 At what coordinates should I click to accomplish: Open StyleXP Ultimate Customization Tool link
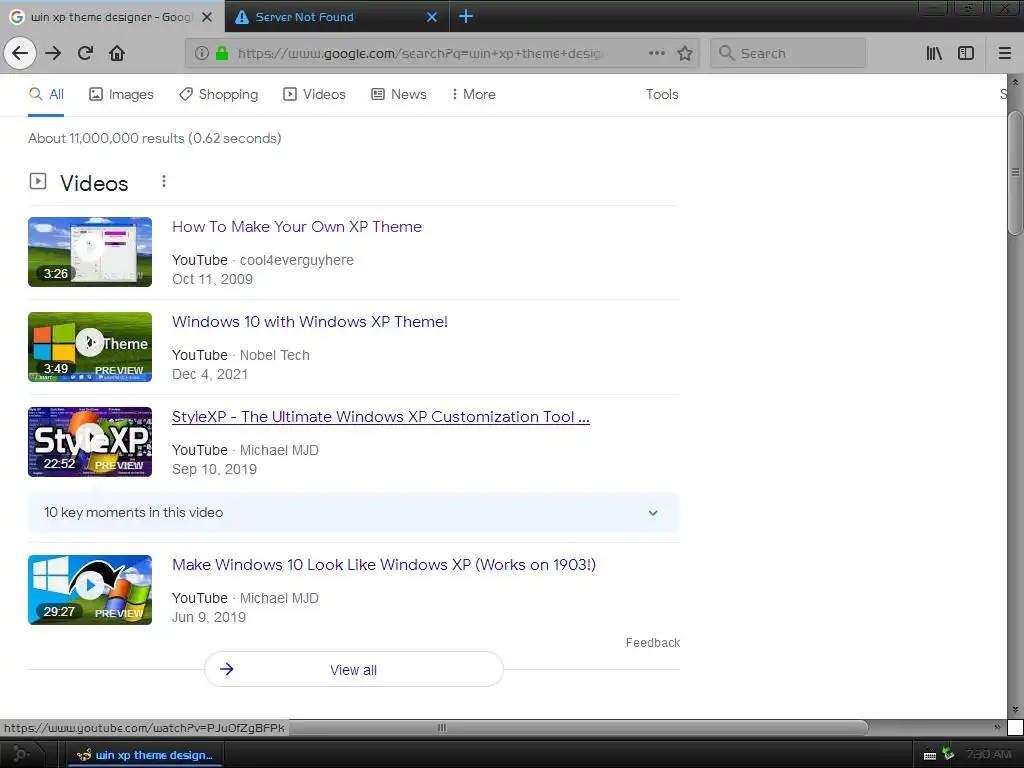(x=381, y=417)
